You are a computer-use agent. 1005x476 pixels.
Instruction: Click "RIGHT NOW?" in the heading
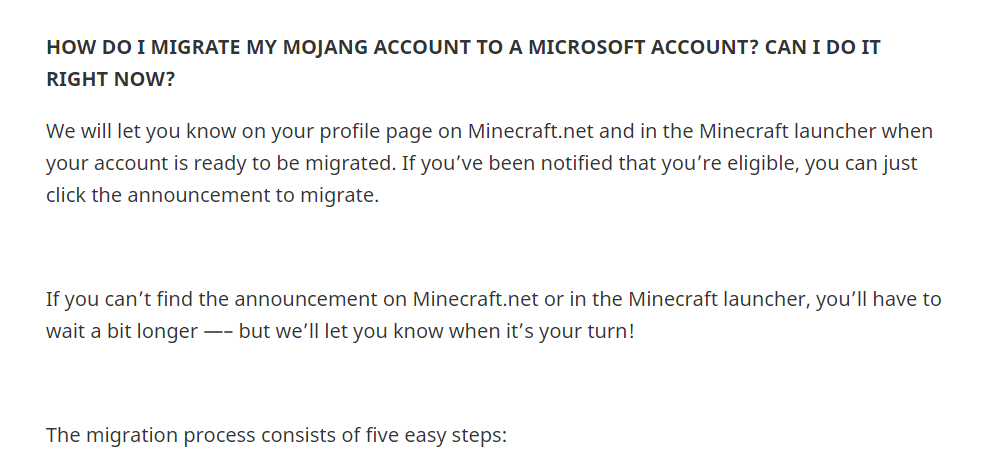(x=110, y=79)
